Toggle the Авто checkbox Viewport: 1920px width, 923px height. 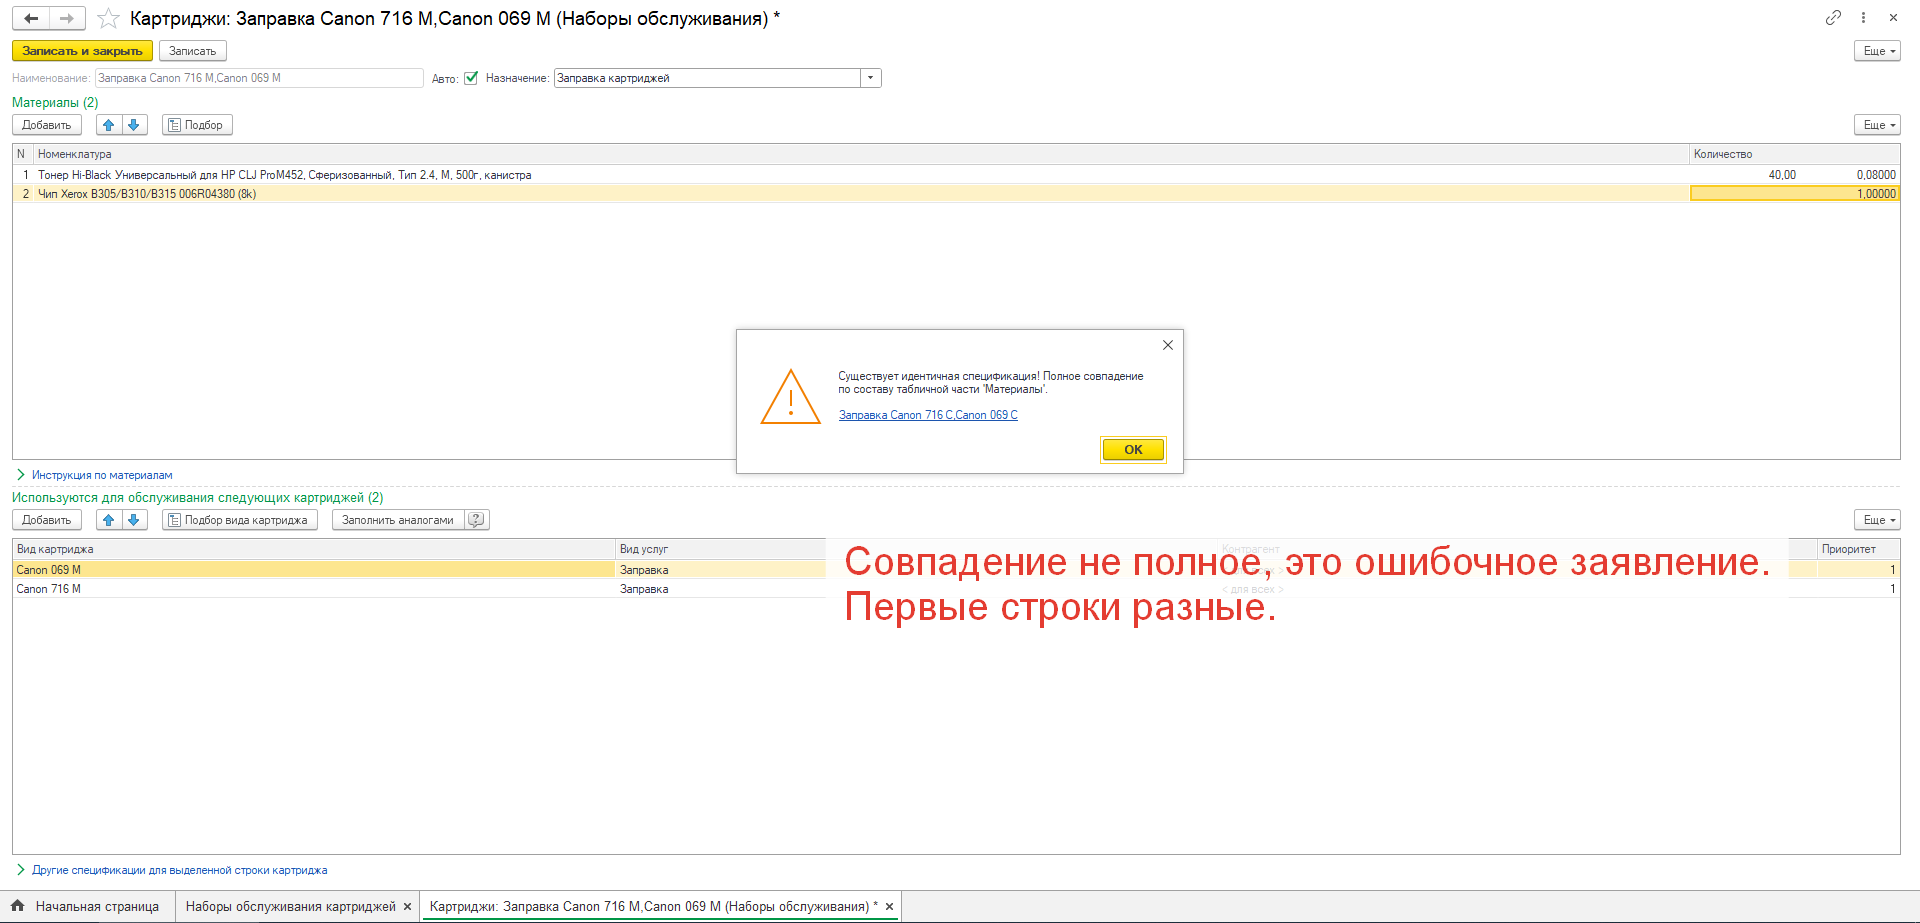point(471,78)
